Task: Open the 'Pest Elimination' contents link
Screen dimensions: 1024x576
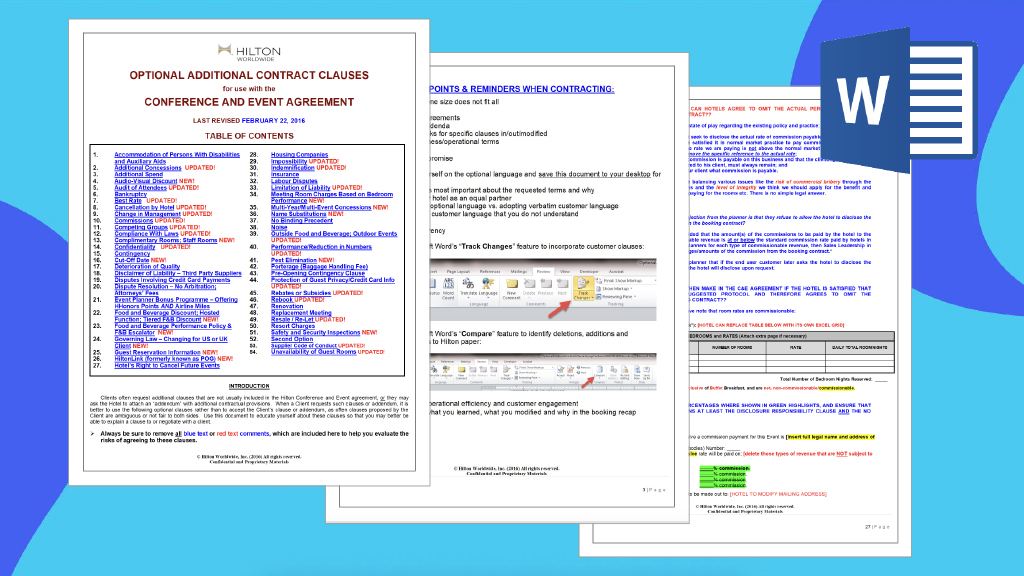Action: pyautogui.click(x=294, y=260)
